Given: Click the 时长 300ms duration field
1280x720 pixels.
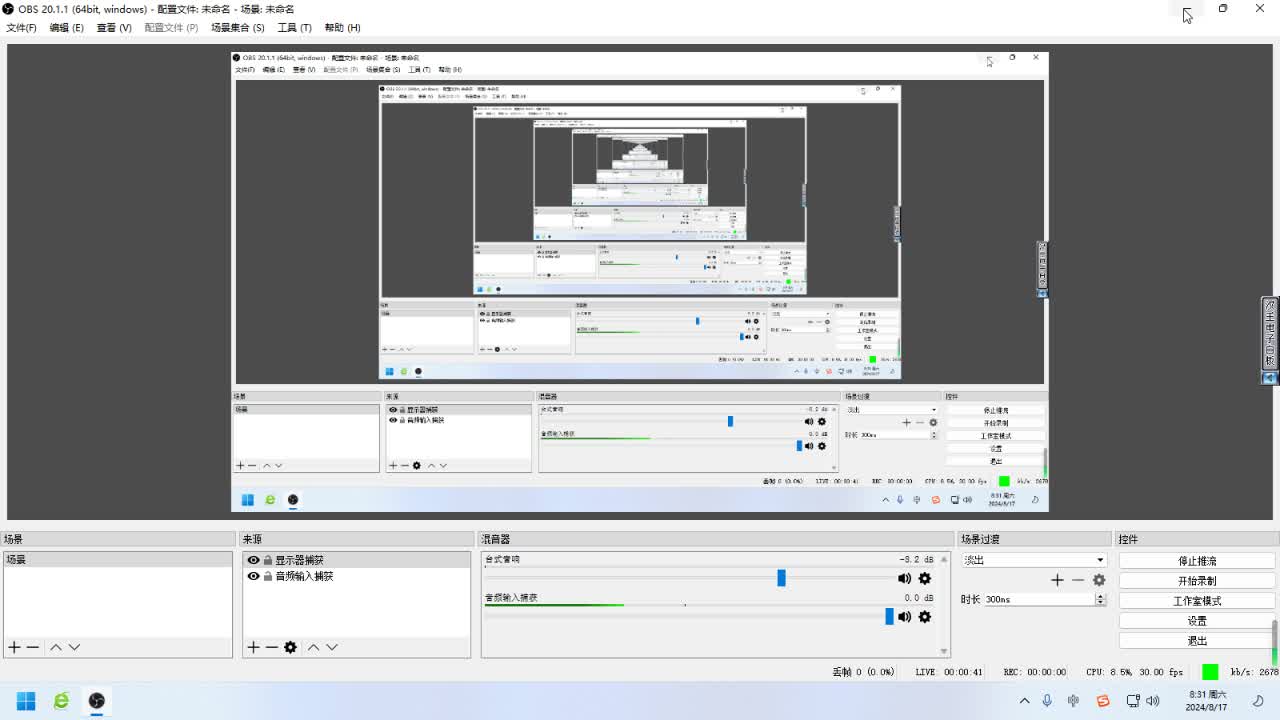Looking at the screenshot, I should click(1039, 600).
